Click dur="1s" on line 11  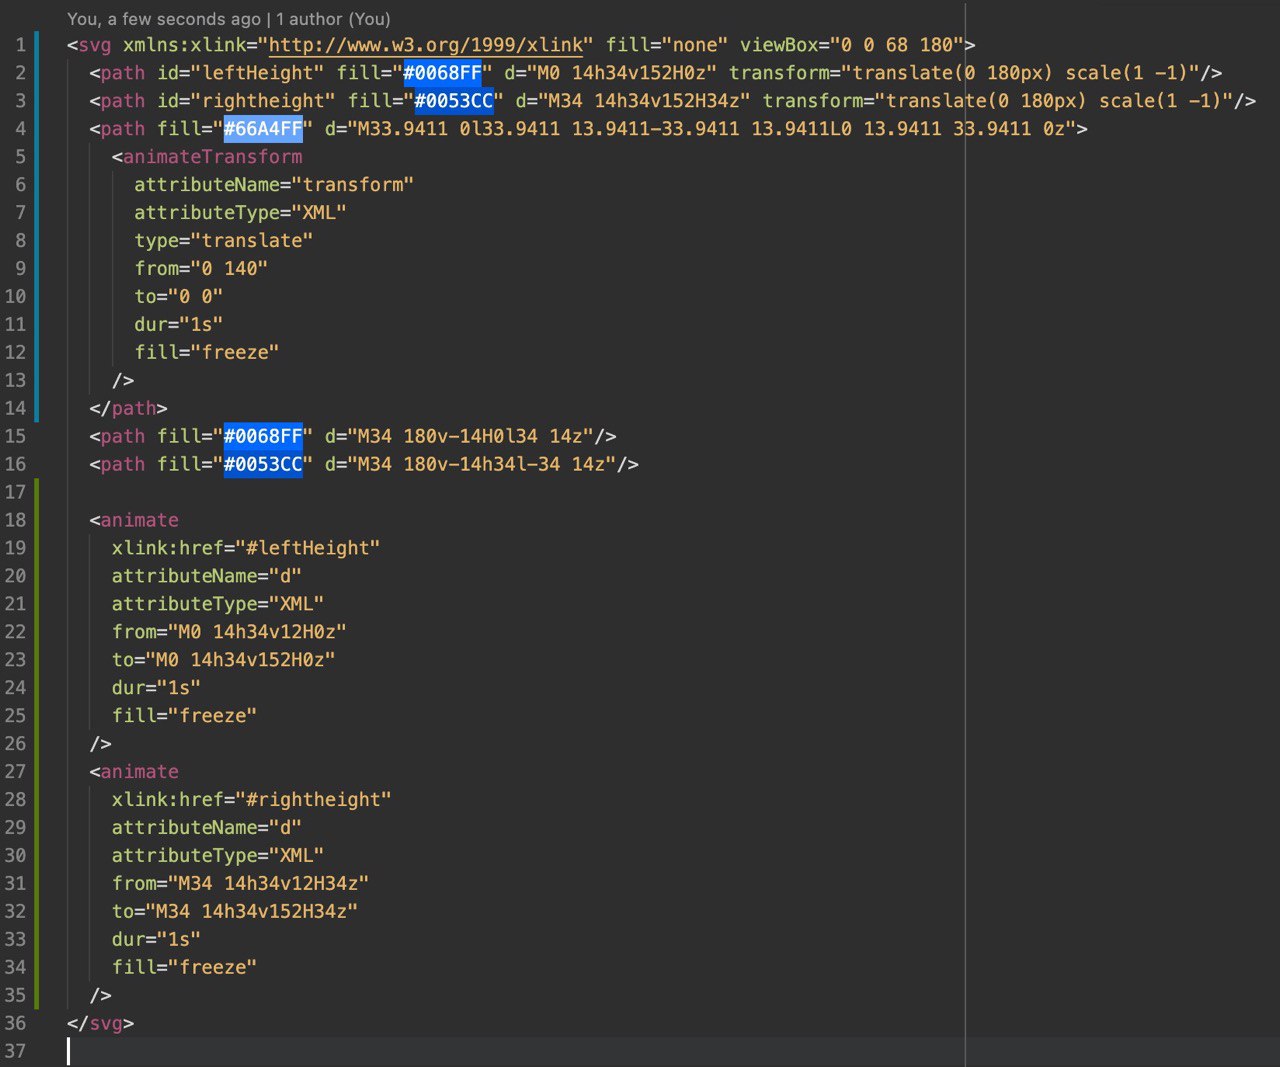(x=179, y=325)
